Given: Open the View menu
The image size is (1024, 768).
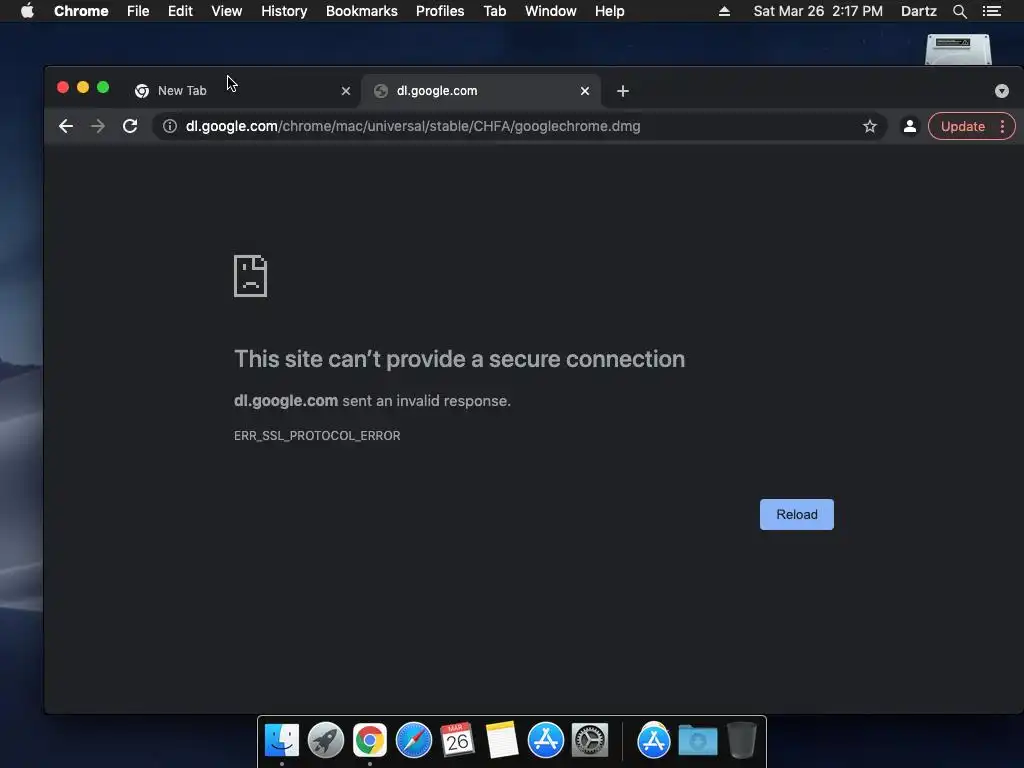Looking at the screenshot, I should [227, 11].
